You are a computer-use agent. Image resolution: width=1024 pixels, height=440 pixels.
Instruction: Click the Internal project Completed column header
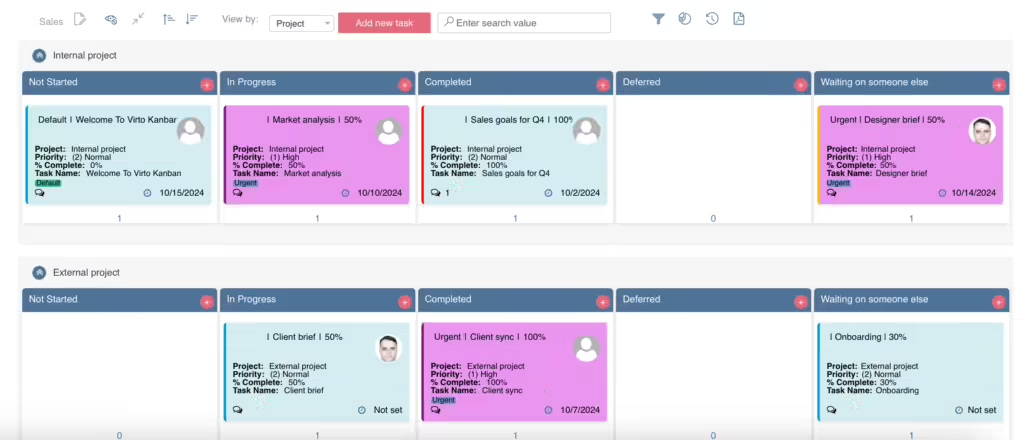pos(515,83)
